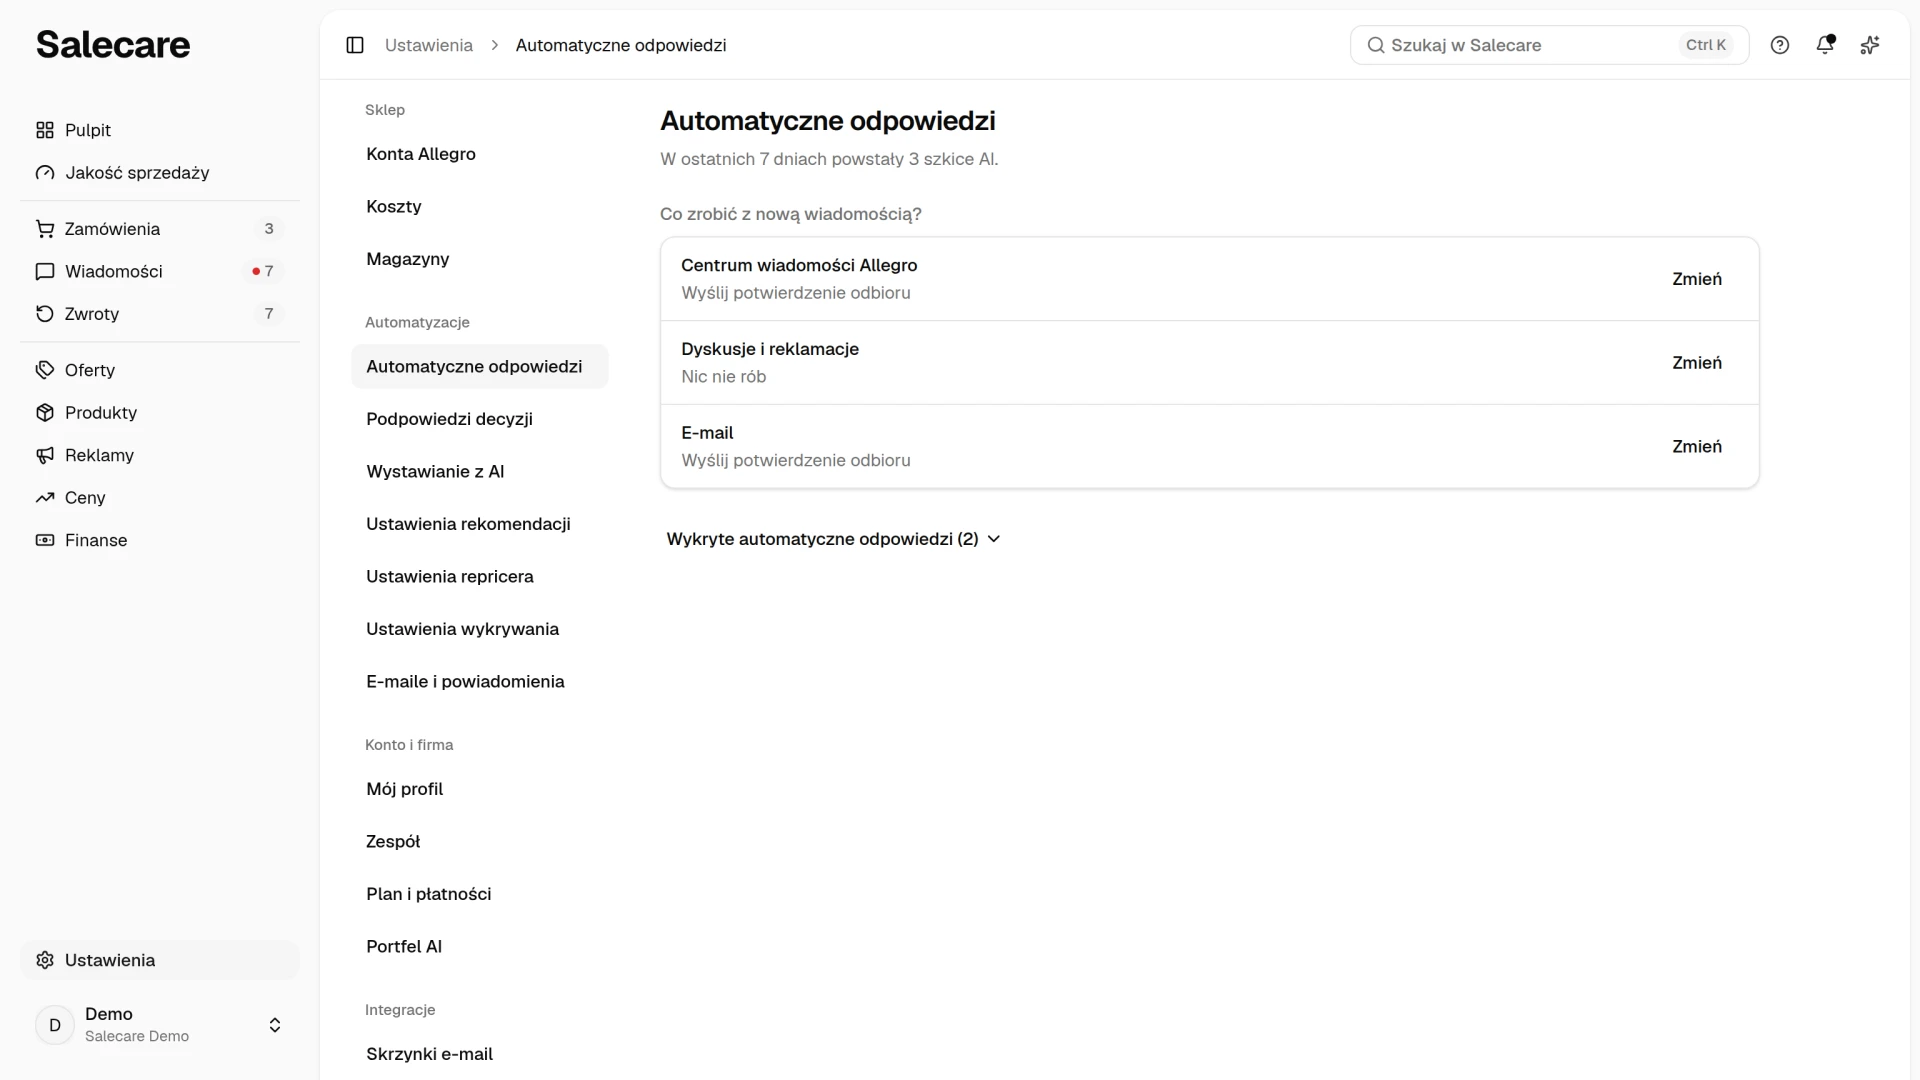Open Ustawienia rekomendacji
The height and width of the screenshot is (1080, 1920).
pyautogui.click(x=480, y=524)
